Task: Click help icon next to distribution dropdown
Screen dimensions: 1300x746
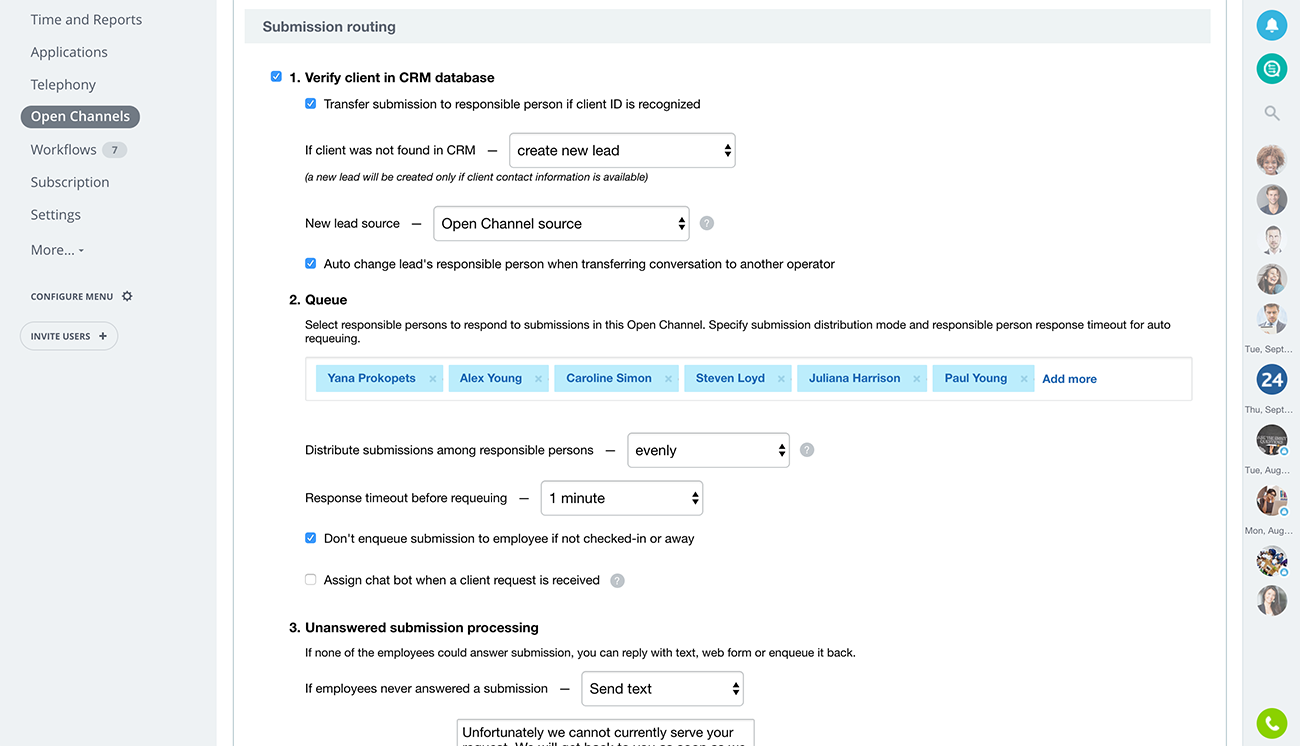Action: point(807,450)
